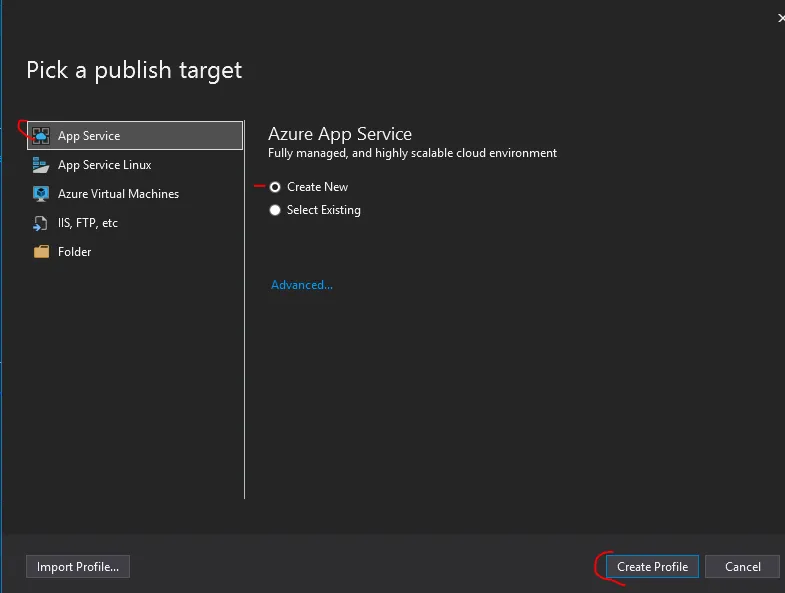Image resolution: width=785 pixels, height=593 pixels.
Task: Click the Azure App Service heading
Action: coord(340,134)
